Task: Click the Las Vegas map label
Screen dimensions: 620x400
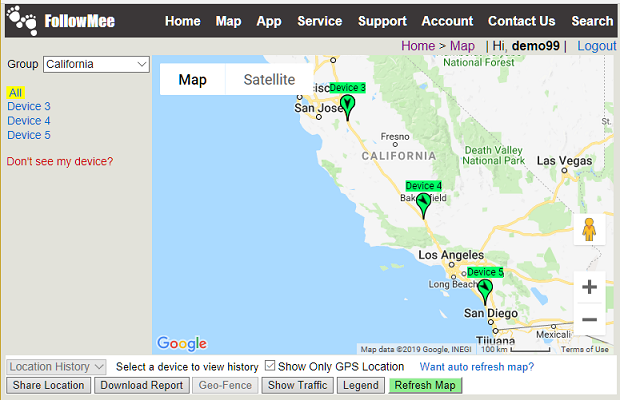Action: [x=564, y=161]
